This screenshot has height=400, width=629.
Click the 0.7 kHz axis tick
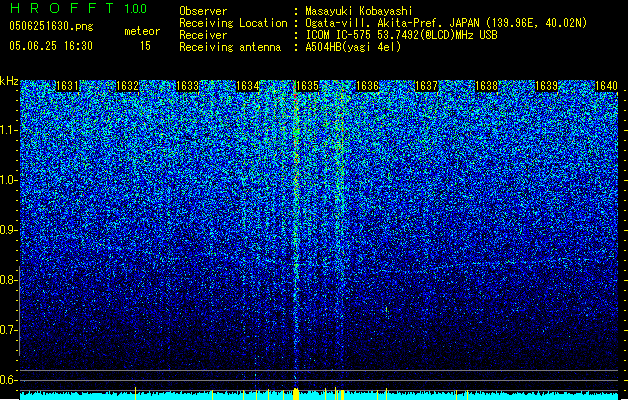(9, 330)
